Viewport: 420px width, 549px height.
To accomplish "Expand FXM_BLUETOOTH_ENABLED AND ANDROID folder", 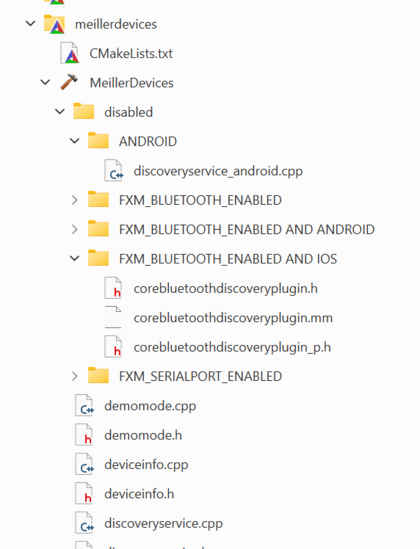I will click(75, 229).
